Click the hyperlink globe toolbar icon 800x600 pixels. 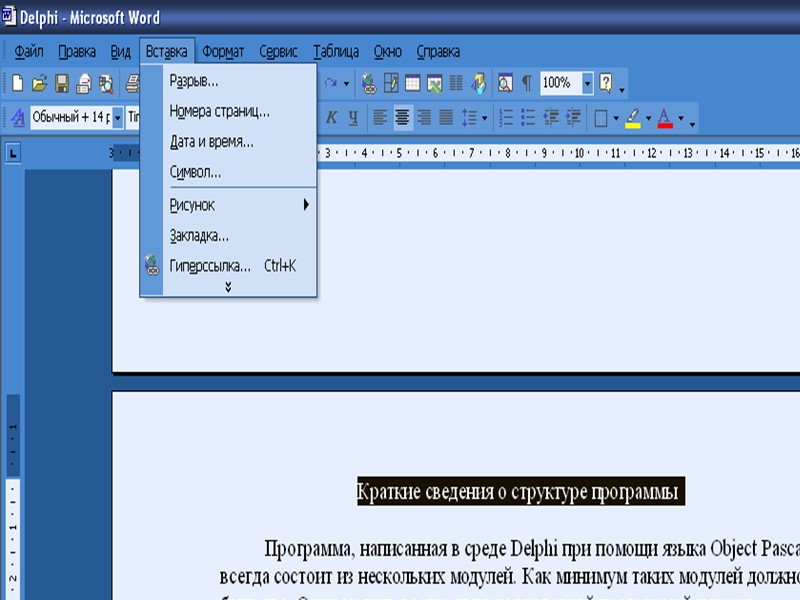pos(368,83)
